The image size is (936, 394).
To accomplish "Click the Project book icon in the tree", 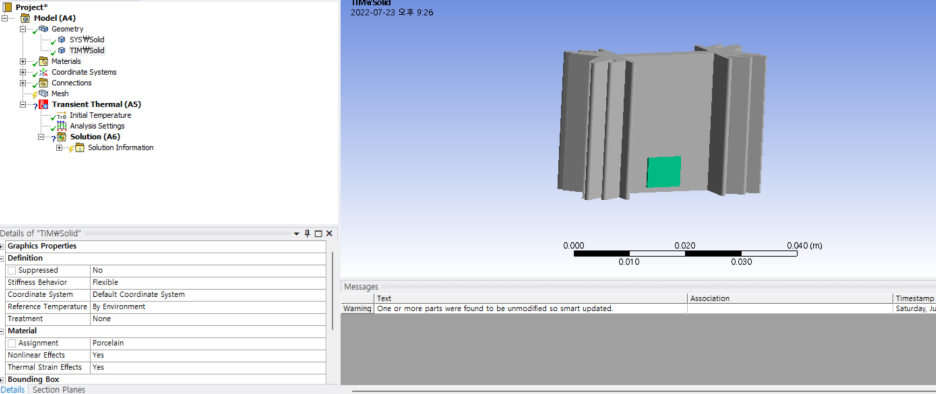I will [x=8, y=7].
